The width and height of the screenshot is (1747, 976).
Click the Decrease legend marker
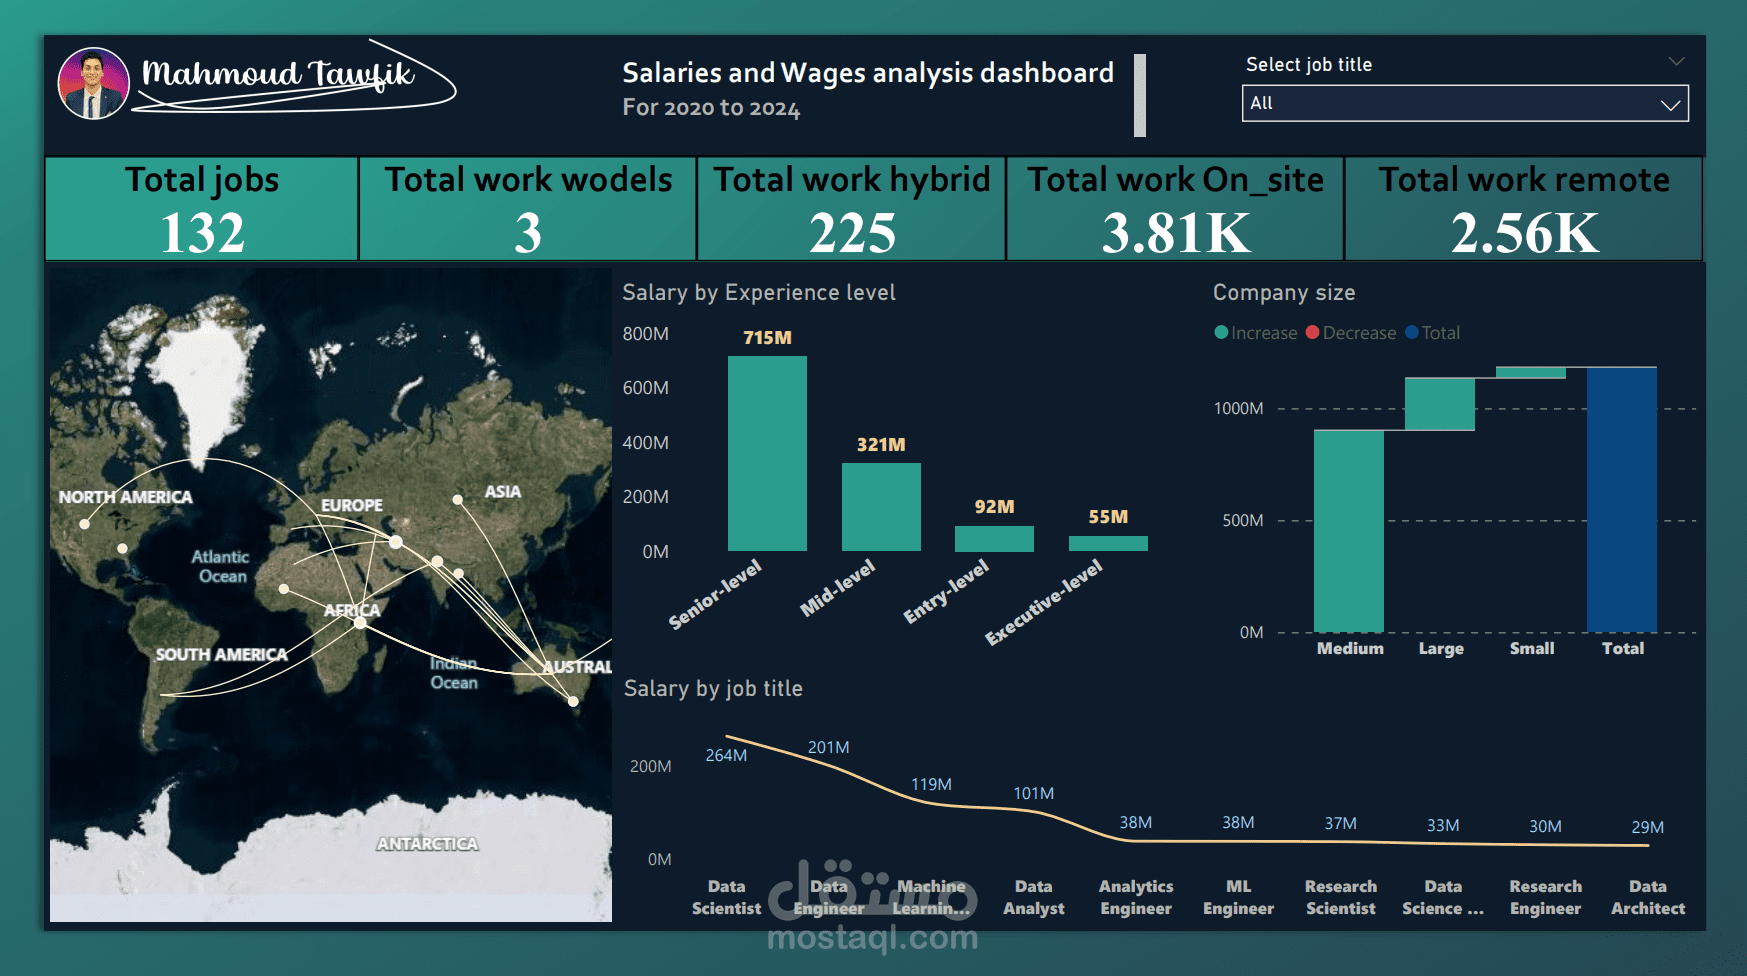tap(1312, 332)
